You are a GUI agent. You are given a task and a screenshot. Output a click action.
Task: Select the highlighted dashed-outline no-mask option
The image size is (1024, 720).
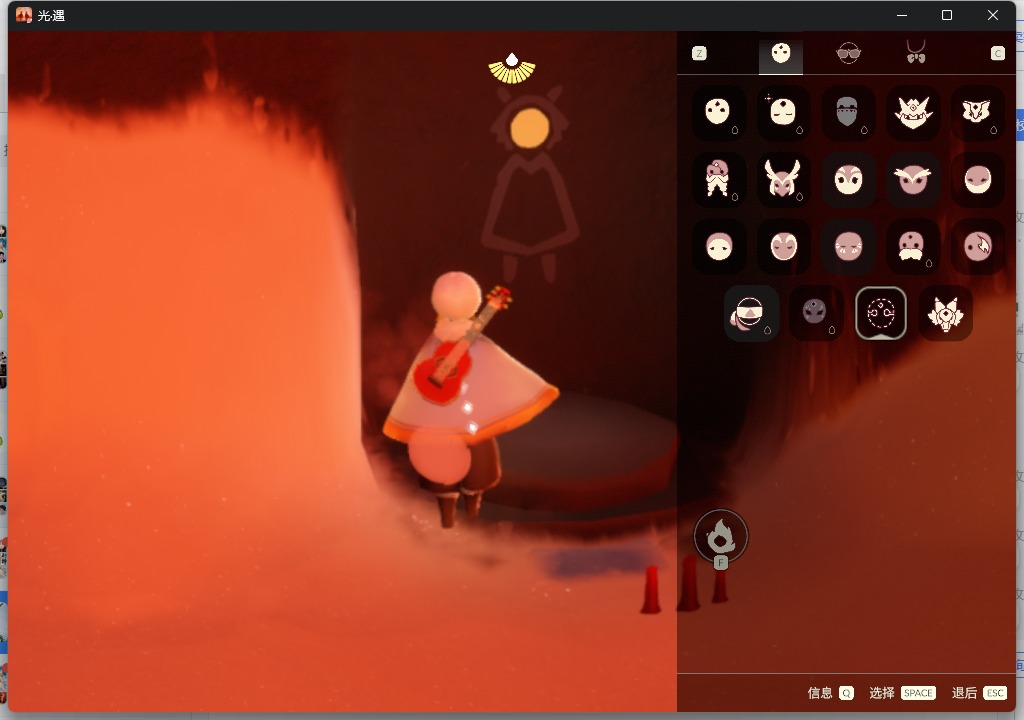pos(880,313)
